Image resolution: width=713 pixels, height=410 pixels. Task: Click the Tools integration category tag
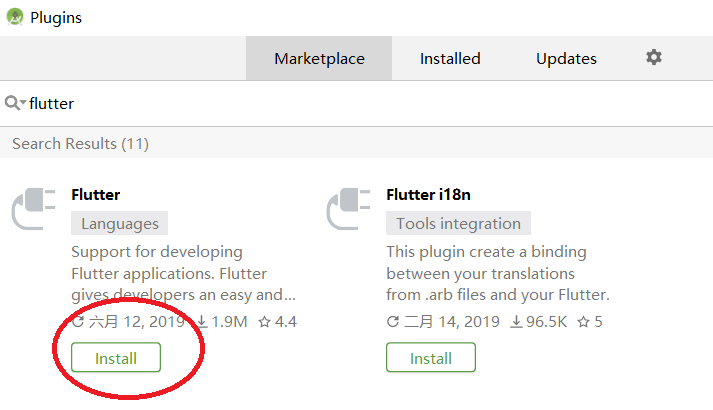click(458, 223)
